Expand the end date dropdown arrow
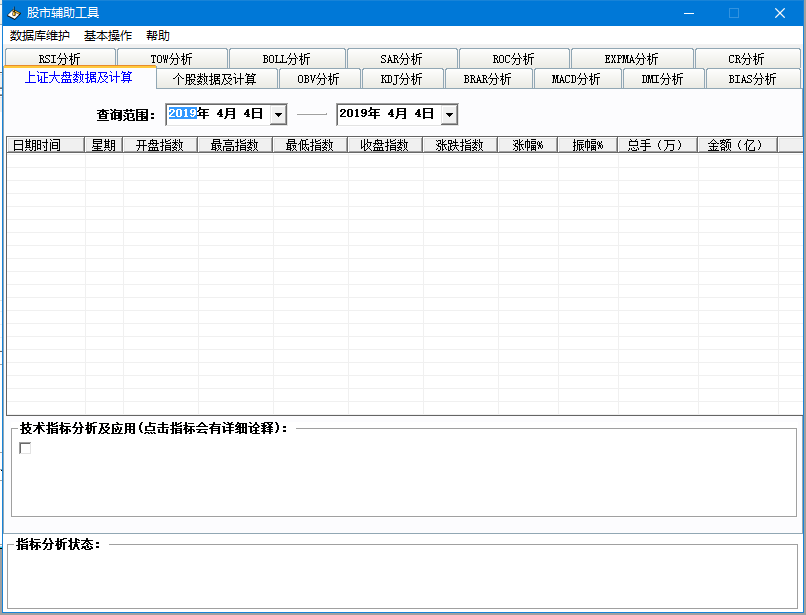The image size is (806, 615). point(449,115)
